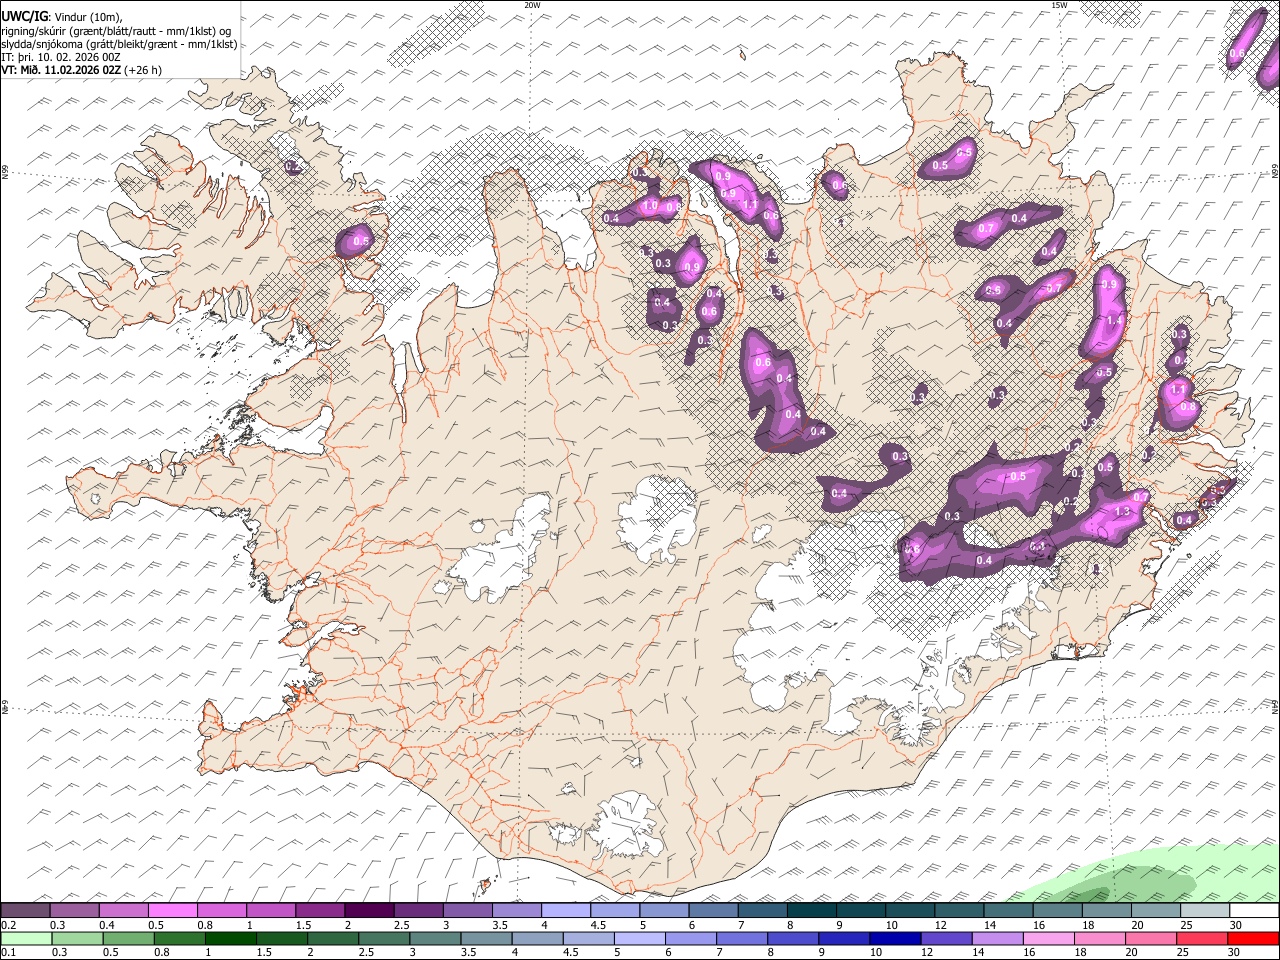Image resolution: width=1280 pixels, height=960 pixels.
Task: Click the bold 'VT: Mið. 11.02.2026 02Z' text
Action: 62,70
